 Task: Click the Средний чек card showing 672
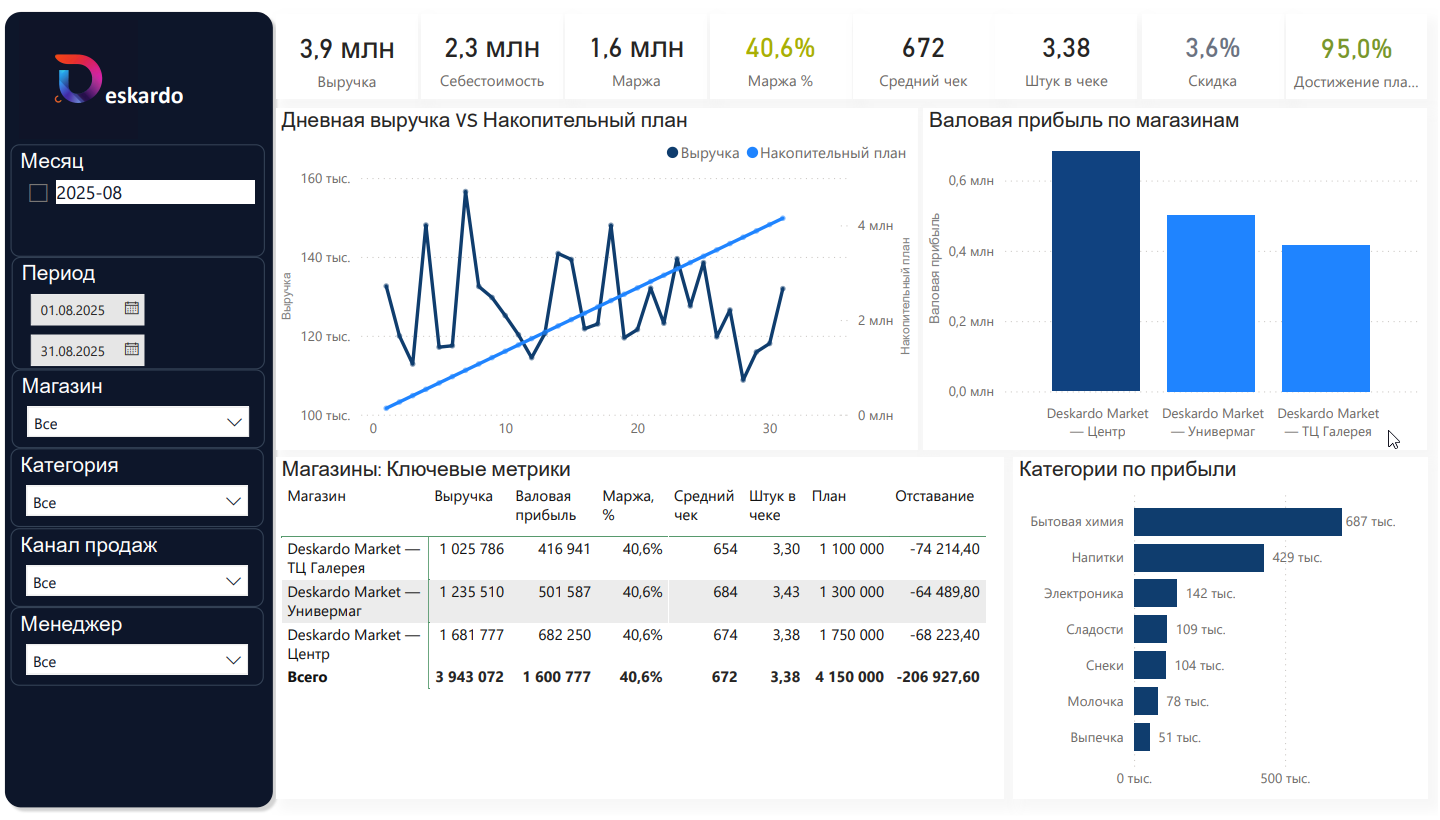(923, 55)
